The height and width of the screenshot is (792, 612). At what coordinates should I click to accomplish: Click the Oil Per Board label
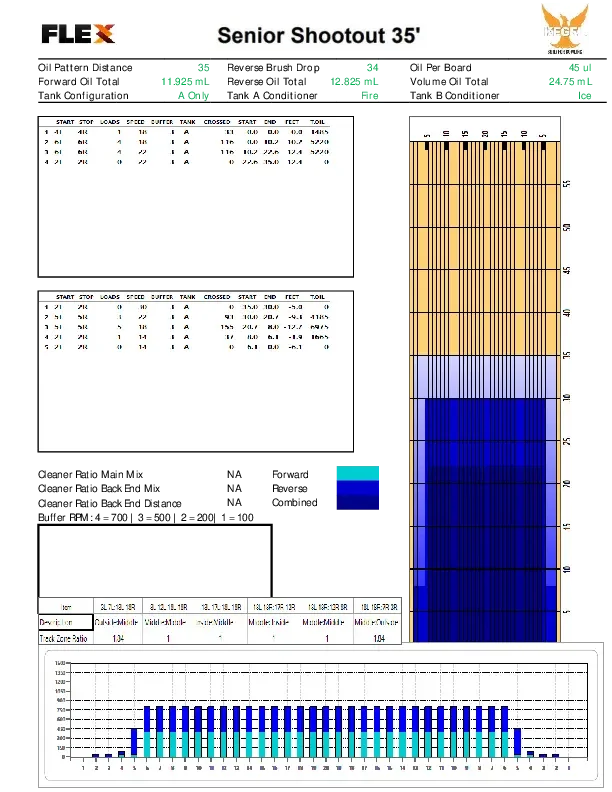click(x=441, y=68)
